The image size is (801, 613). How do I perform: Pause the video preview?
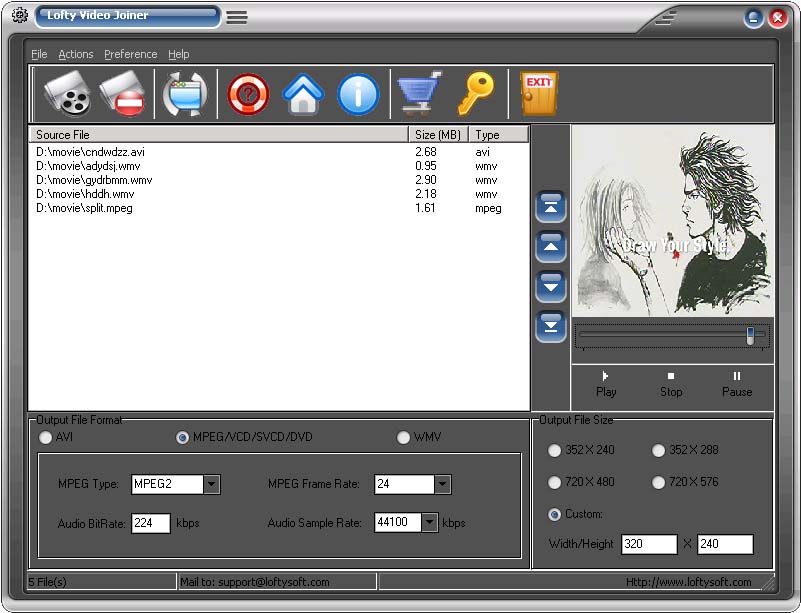(737, 384)
